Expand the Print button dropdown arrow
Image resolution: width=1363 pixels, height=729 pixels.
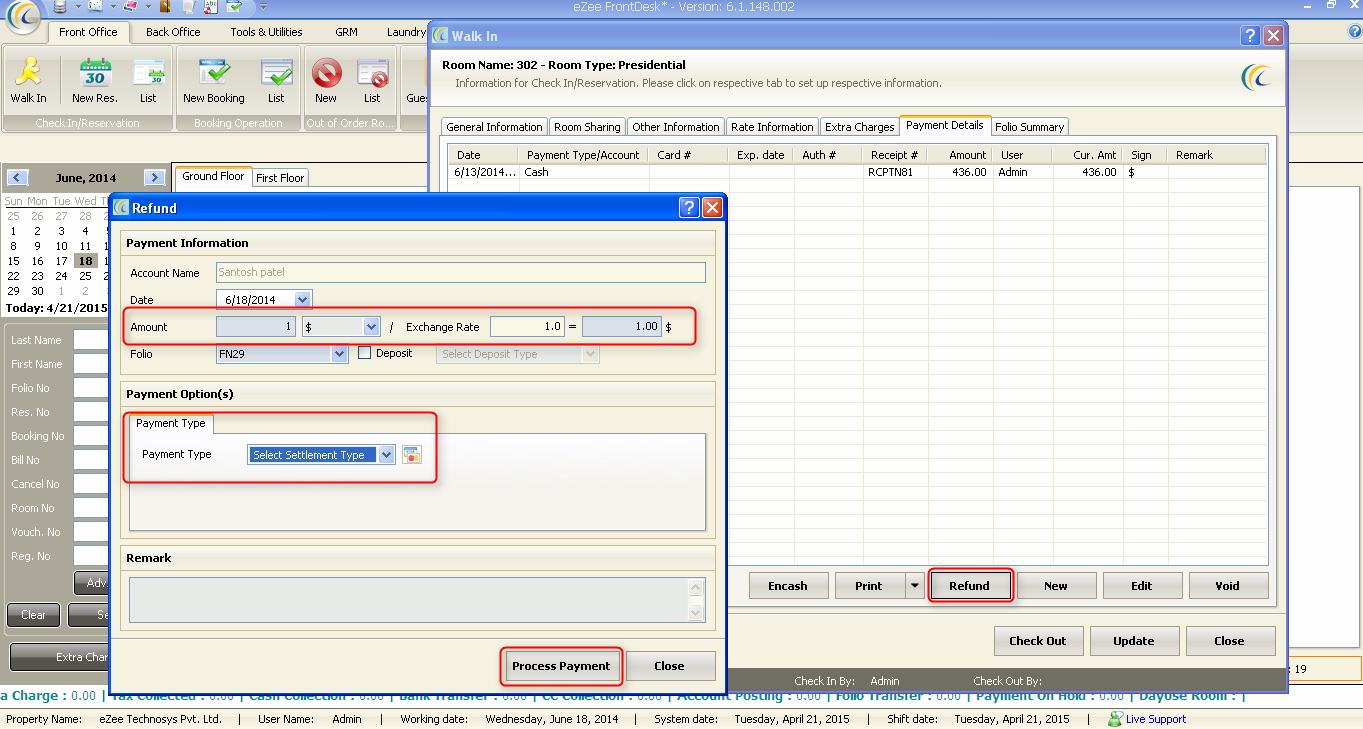(x=914, y=586)
